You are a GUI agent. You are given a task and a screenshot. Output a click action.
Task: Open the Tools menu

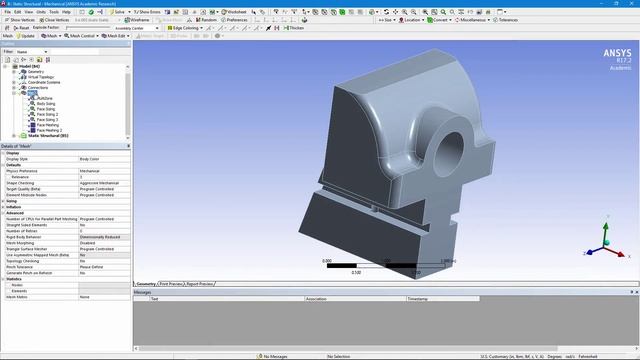click(x=54, y=12)
